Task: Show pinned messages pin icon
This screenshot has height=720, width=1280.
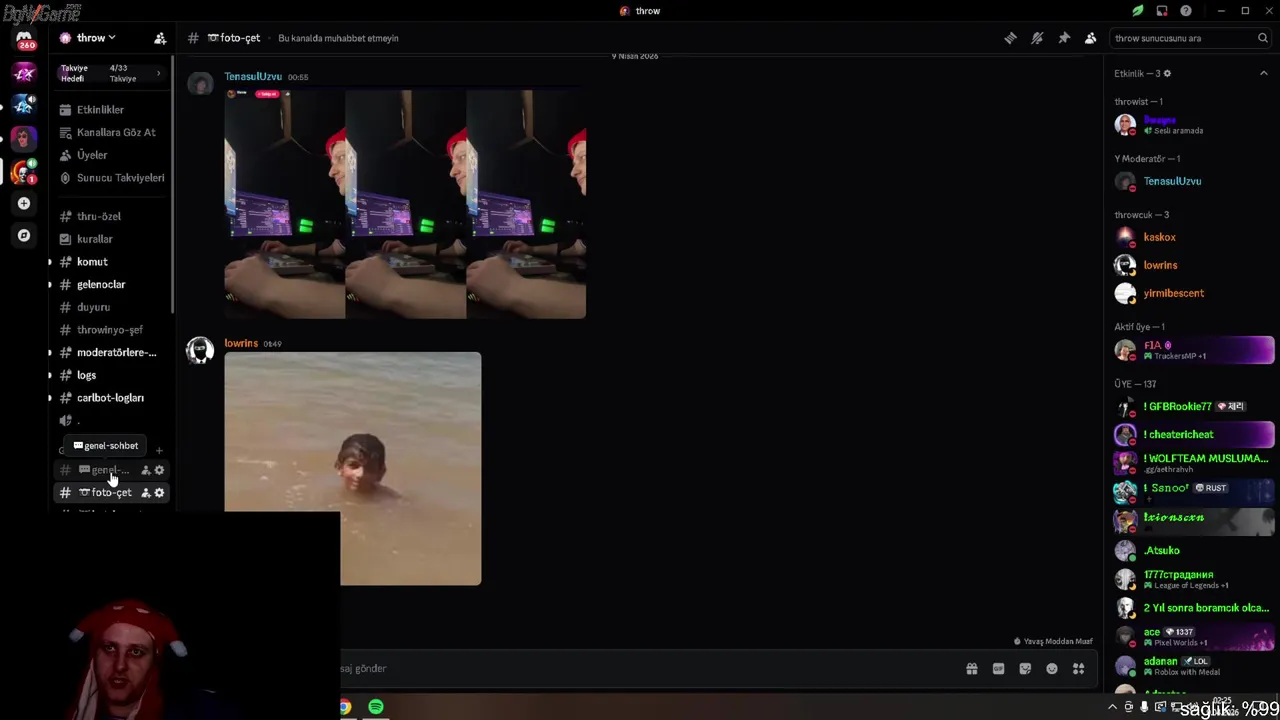Action: [1064, 38]
